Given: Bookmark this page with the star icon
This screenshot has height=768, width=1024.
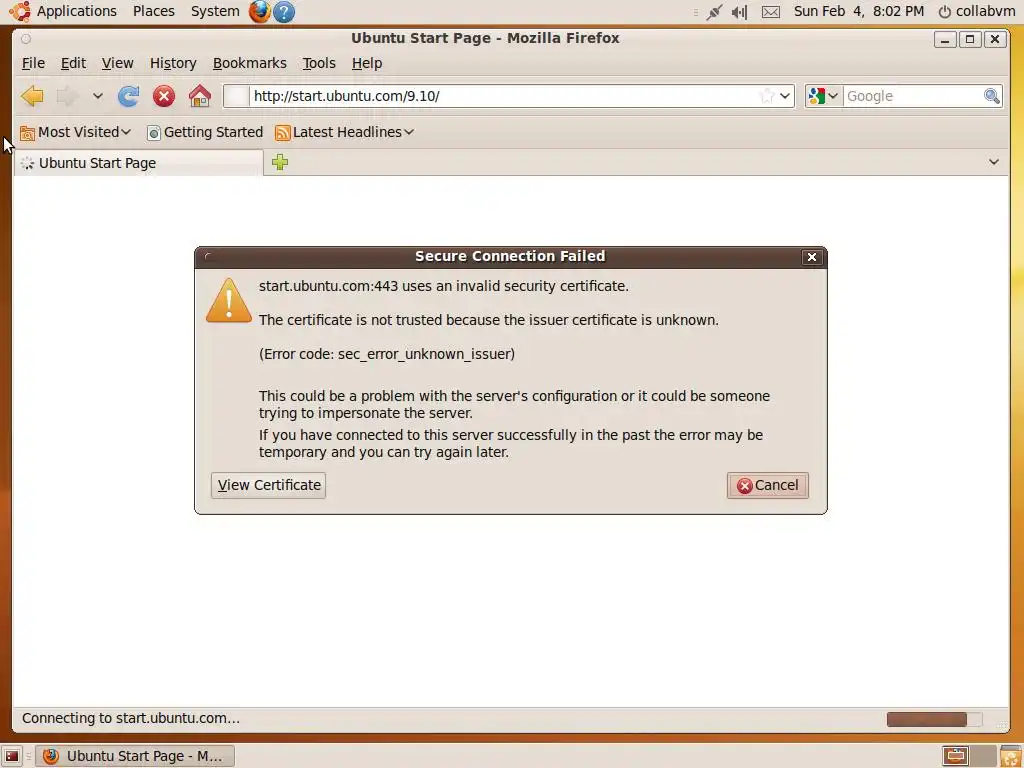Looking at the screenshot, I should [x=767, y=96].
